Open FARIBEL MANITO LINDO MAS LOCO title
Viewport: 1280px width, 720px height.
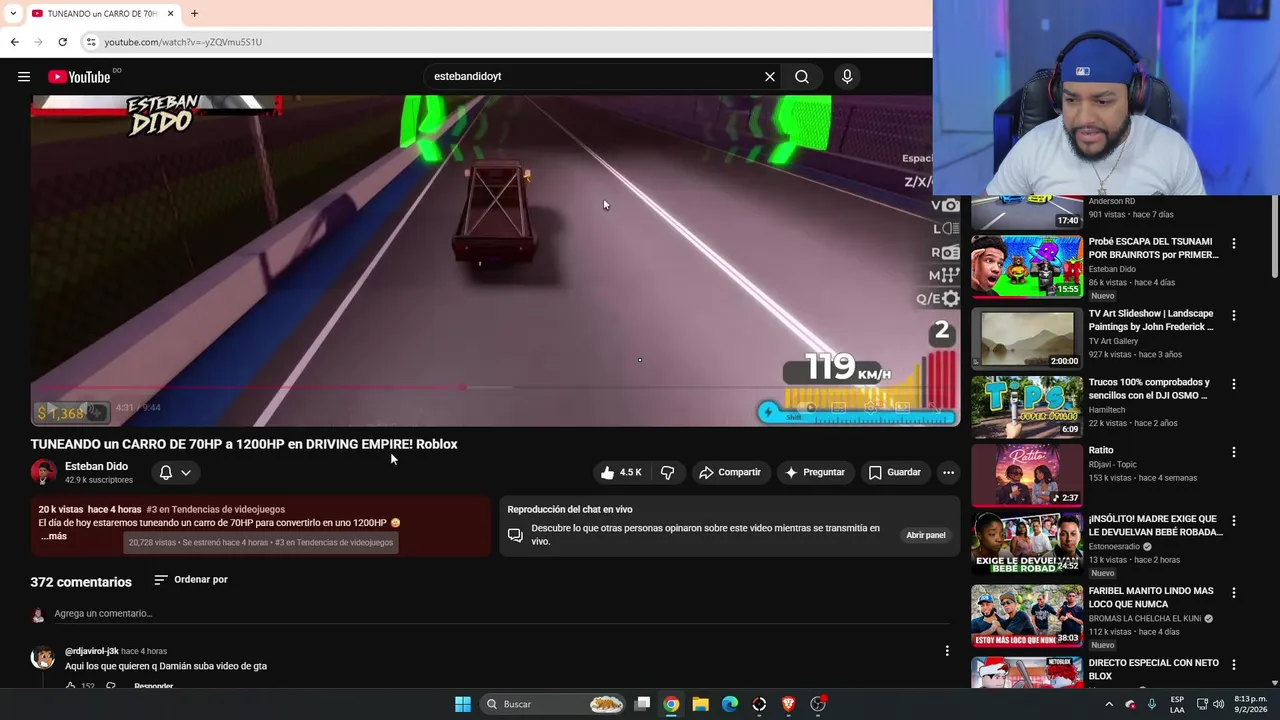pyautogui.click(x=1151, y=597)
